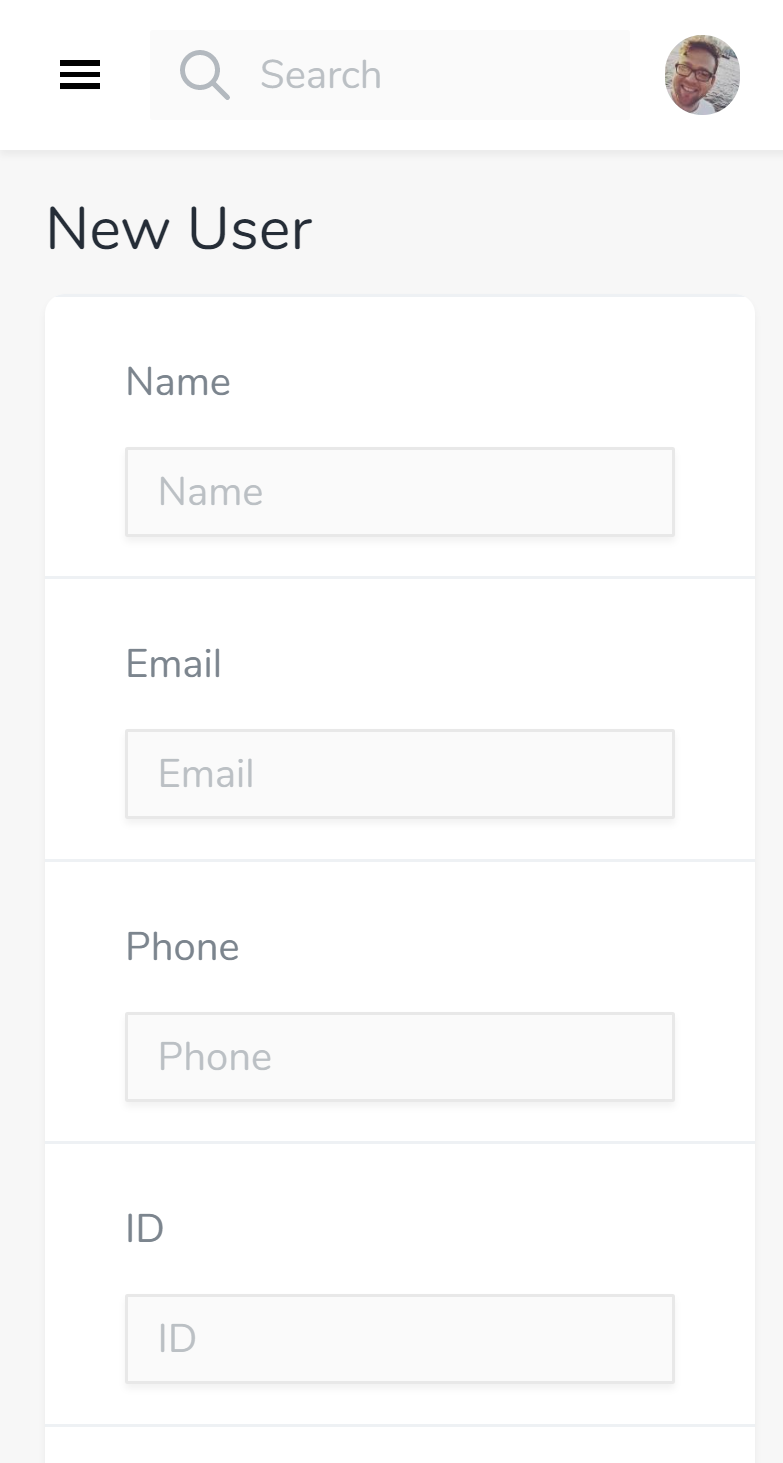The height and width of the screenshot is (1463, 783).
Task: Click the ID section label
Action: click(x=142, y=1228)
